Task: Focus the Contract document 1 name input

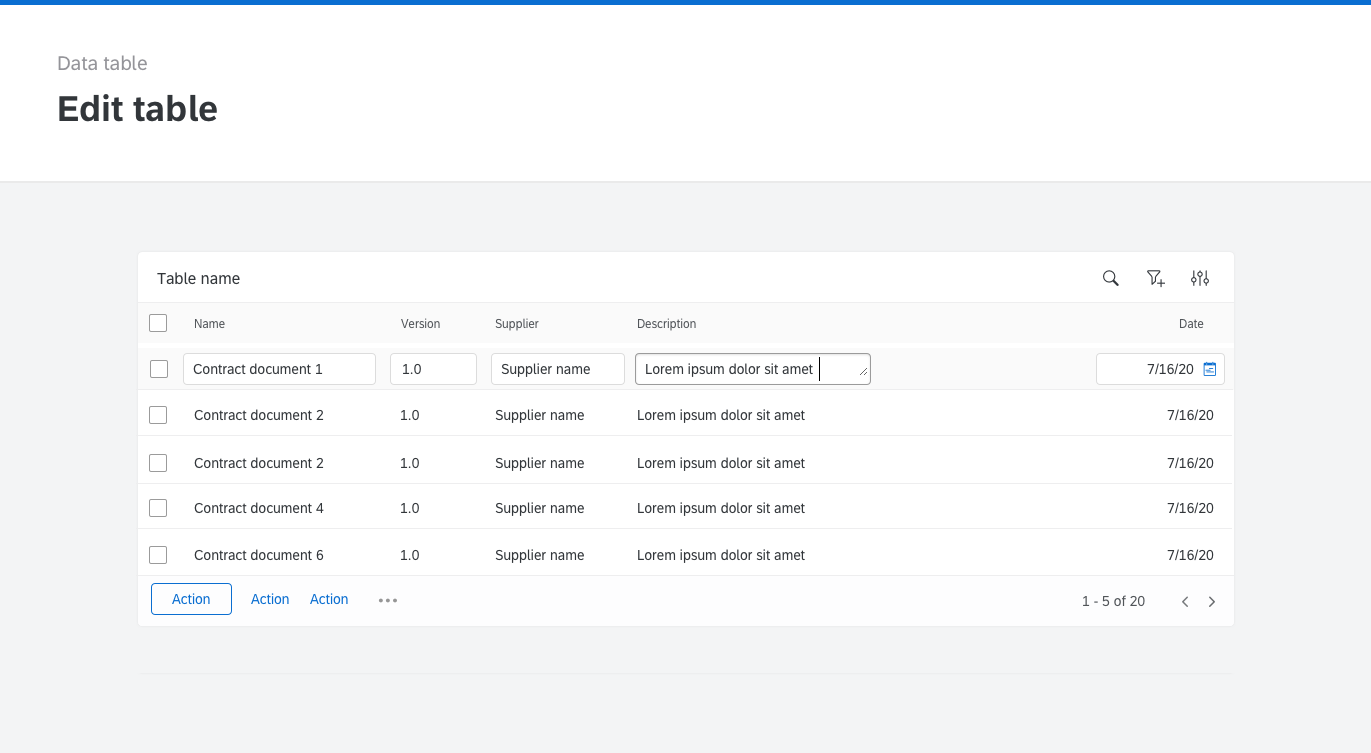Action: click(x=279, y=369)
